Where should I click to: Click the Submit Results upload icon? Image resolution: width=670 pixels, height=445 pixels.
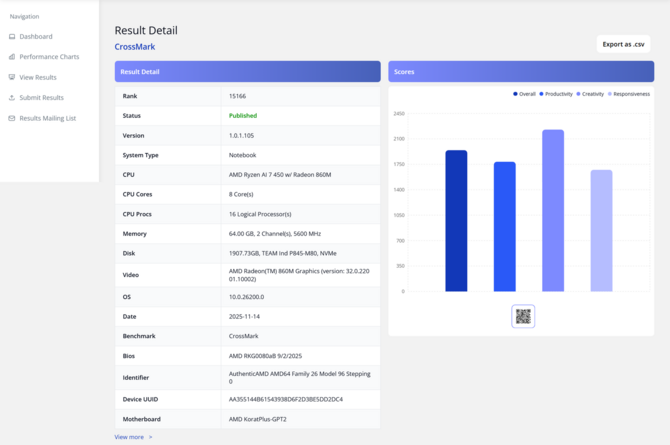point(12,98)
